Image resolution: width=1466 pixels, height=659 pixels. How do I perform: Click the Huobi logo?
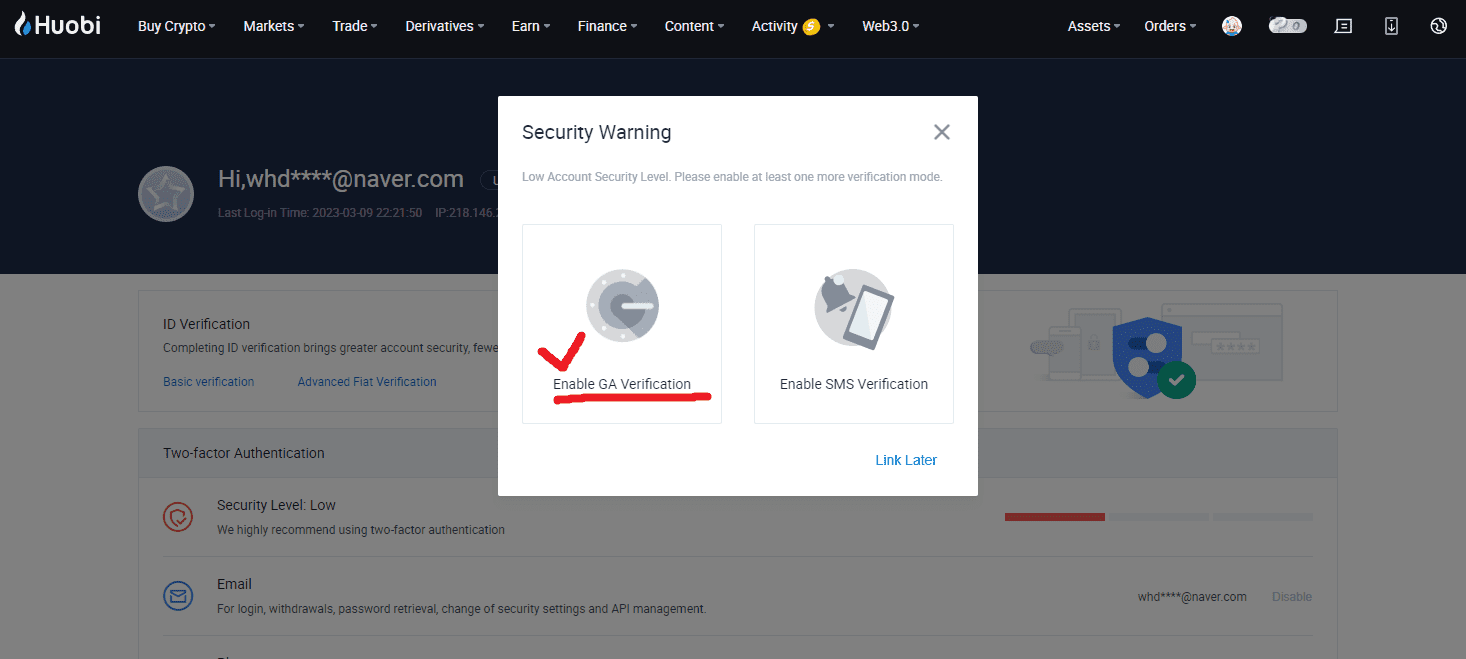56,25
